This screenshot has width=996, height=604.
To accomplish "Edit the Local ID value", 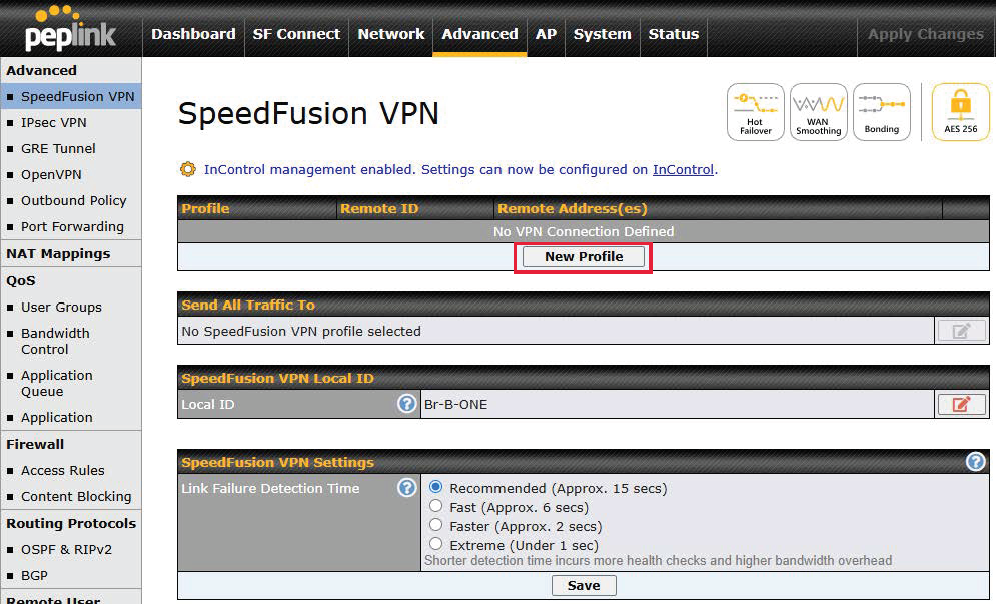I will 961,404.
